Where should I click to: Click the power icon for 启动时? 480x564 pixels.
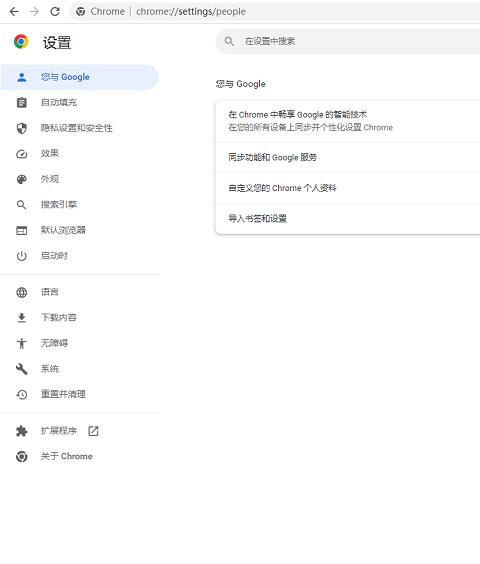pos(22,256)
